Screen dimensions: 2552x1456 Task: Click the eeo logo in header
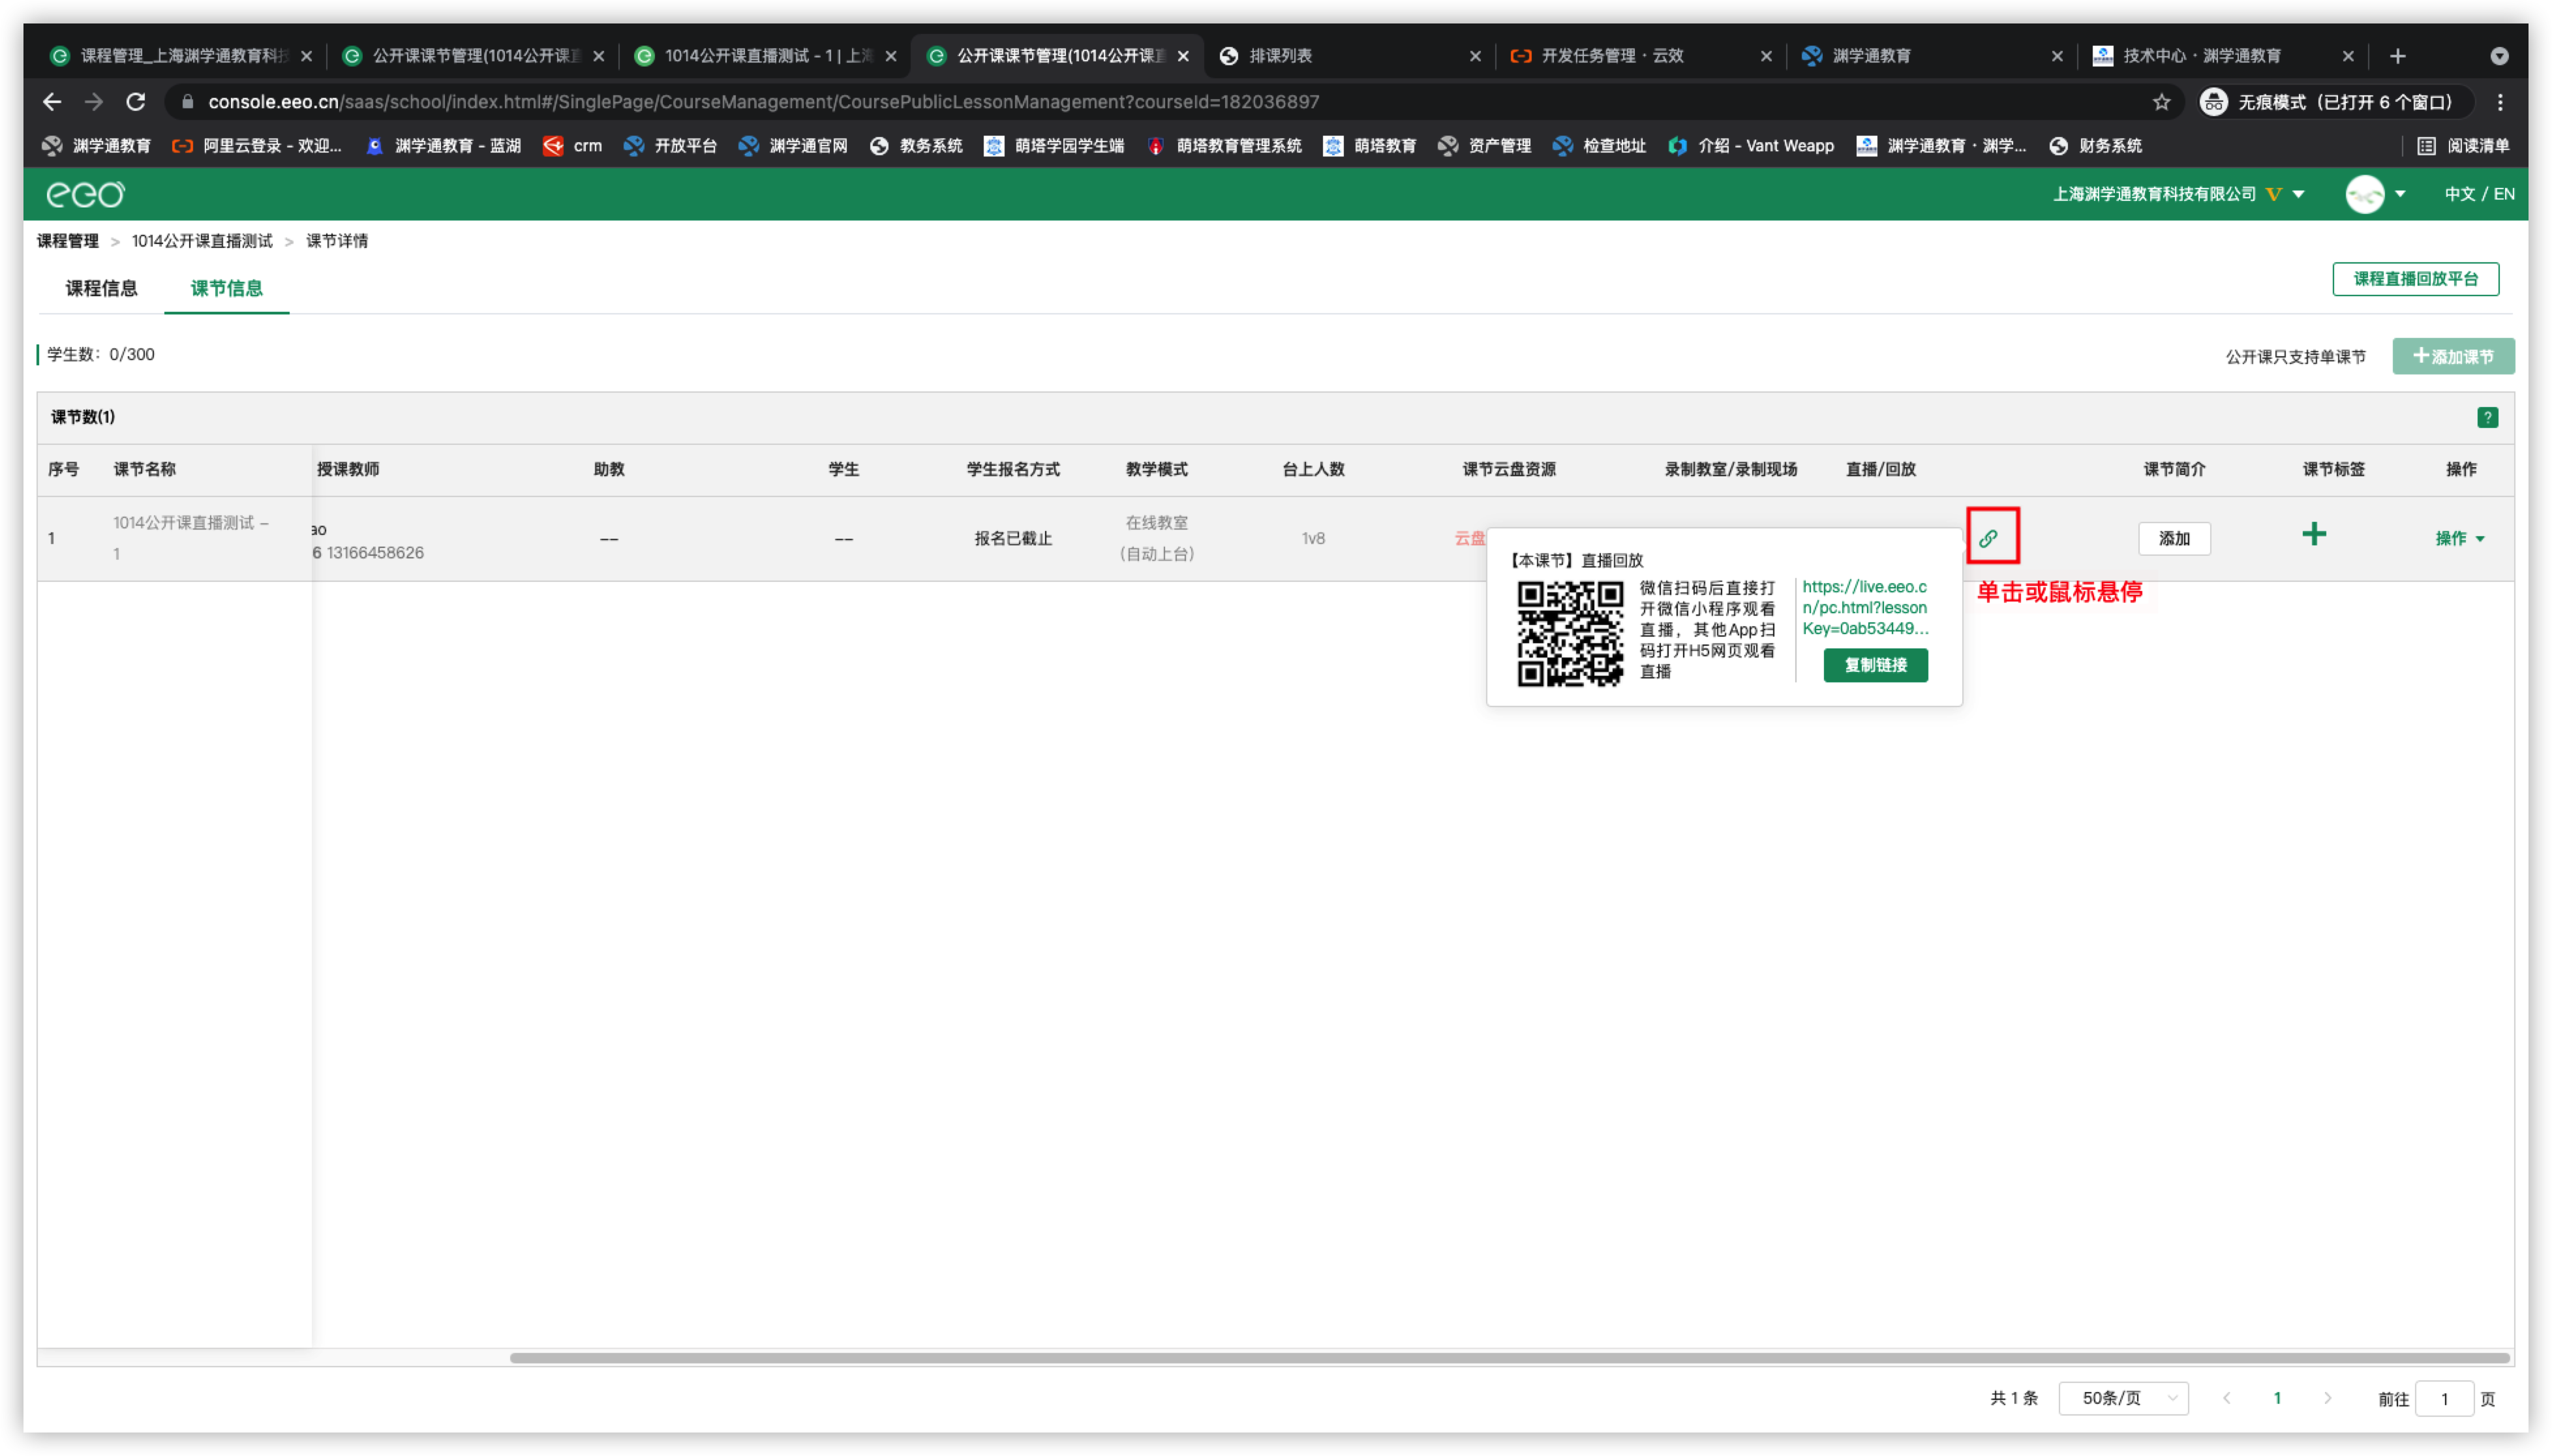(85, 194)
